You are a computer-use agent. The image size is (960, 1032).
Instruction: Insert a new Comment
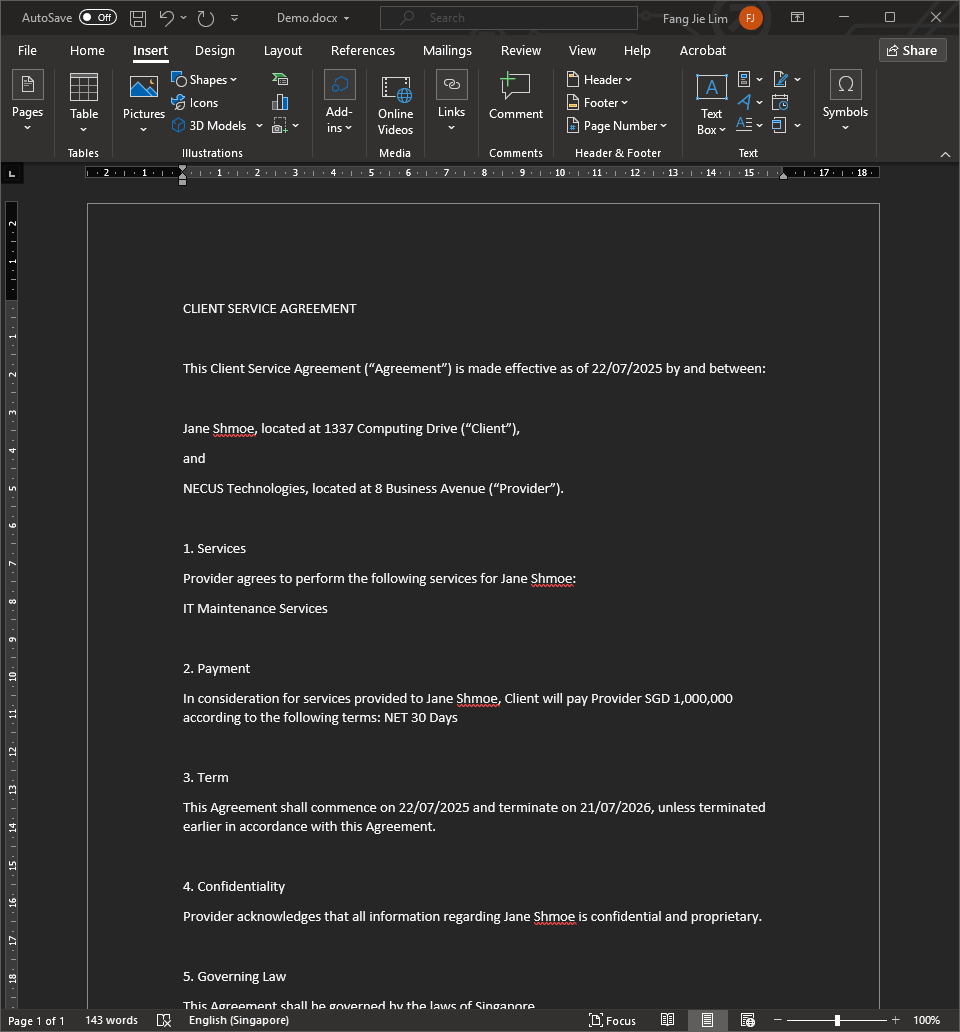516,97
